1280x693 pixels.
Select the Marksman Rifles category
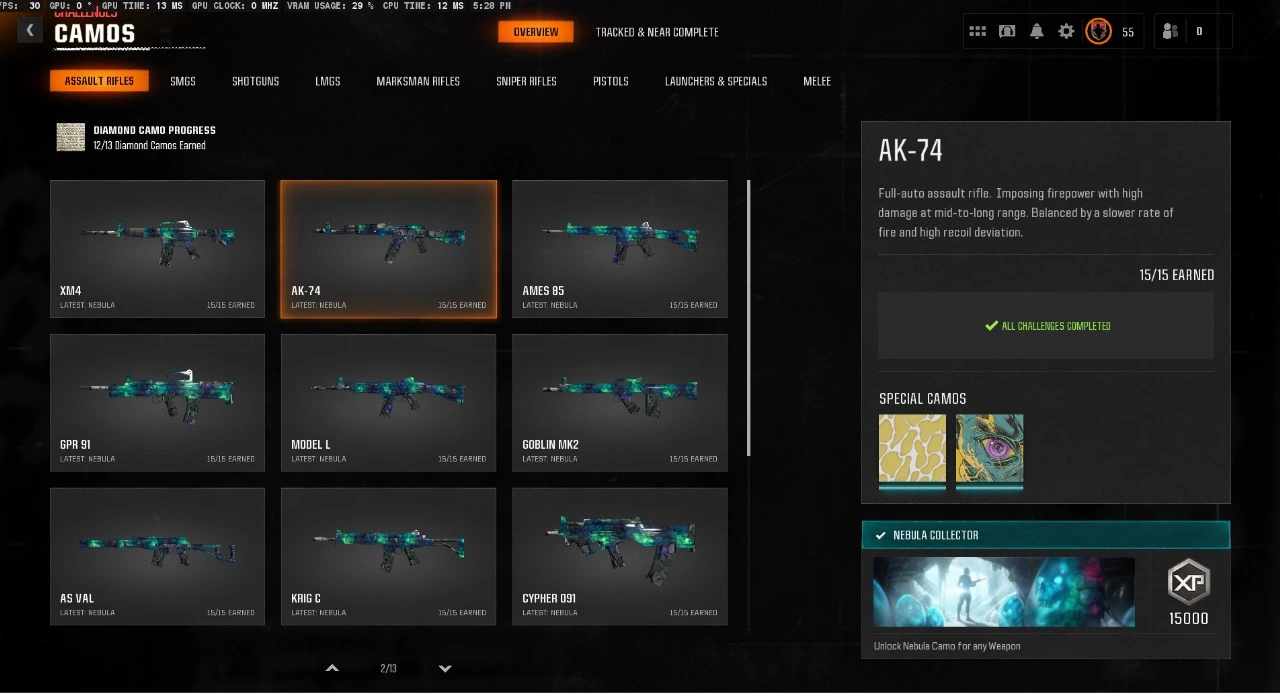click(418, 81)
